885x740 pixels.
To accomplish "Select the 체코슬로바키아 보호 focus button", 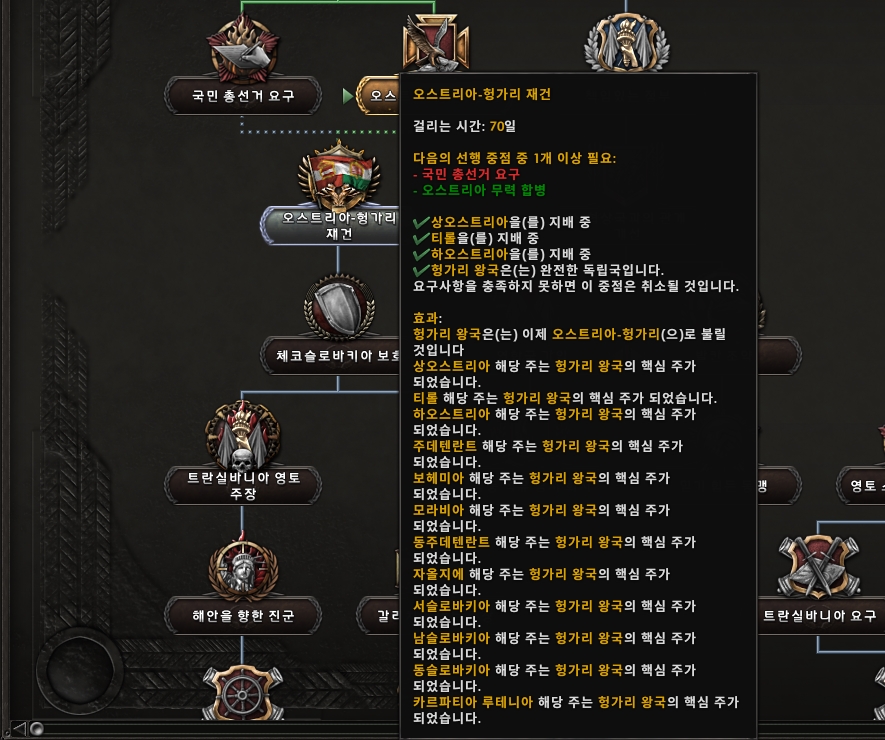I will point(331,356).
